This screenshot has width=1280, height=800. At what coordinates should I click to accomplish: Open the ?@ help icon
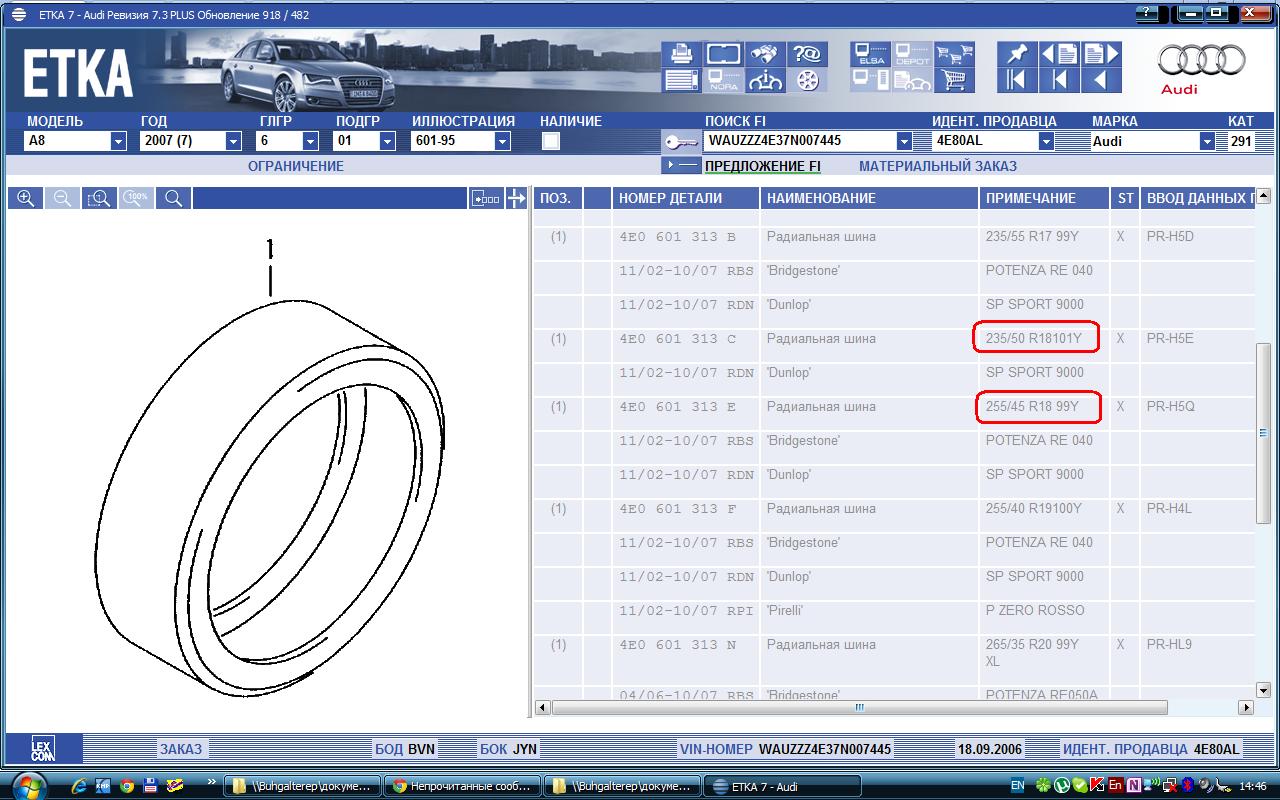[x=806, y=54]
